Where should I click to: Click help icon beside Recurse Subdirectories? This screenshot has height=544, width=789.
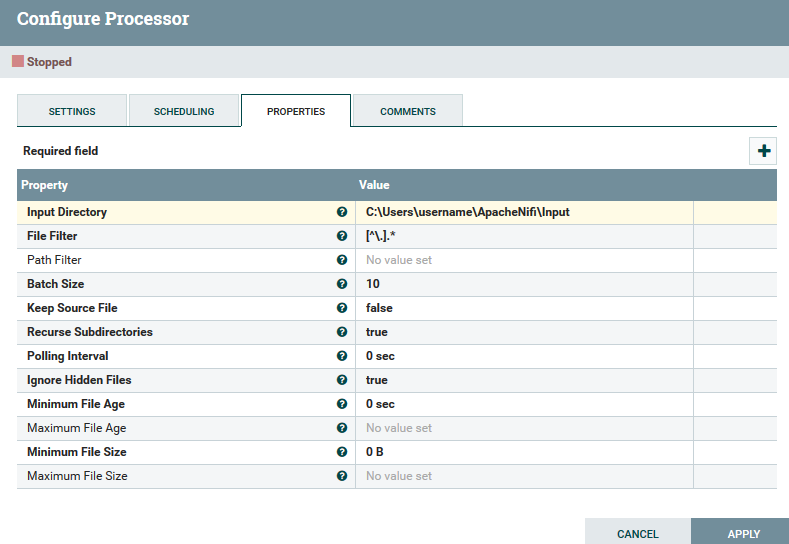[342, 332]
